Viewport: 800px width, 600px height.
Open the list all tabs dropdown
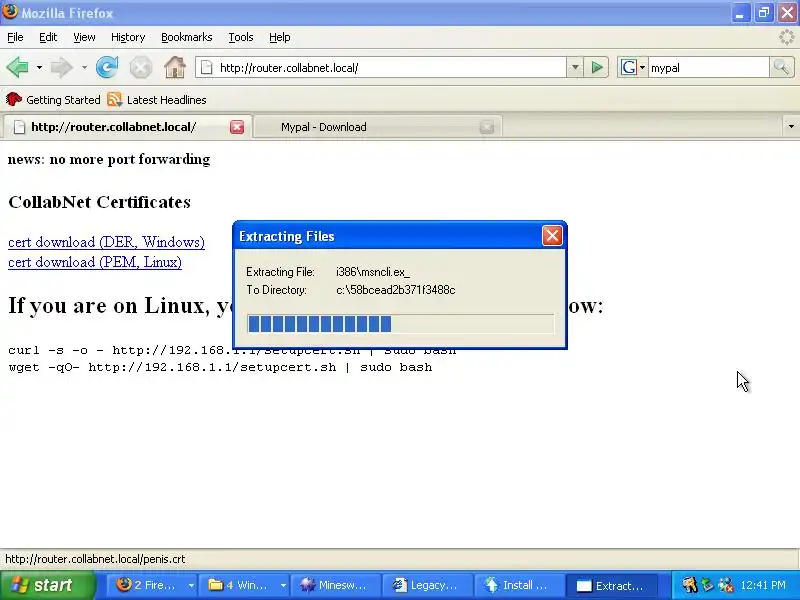(x=791, y=126)
